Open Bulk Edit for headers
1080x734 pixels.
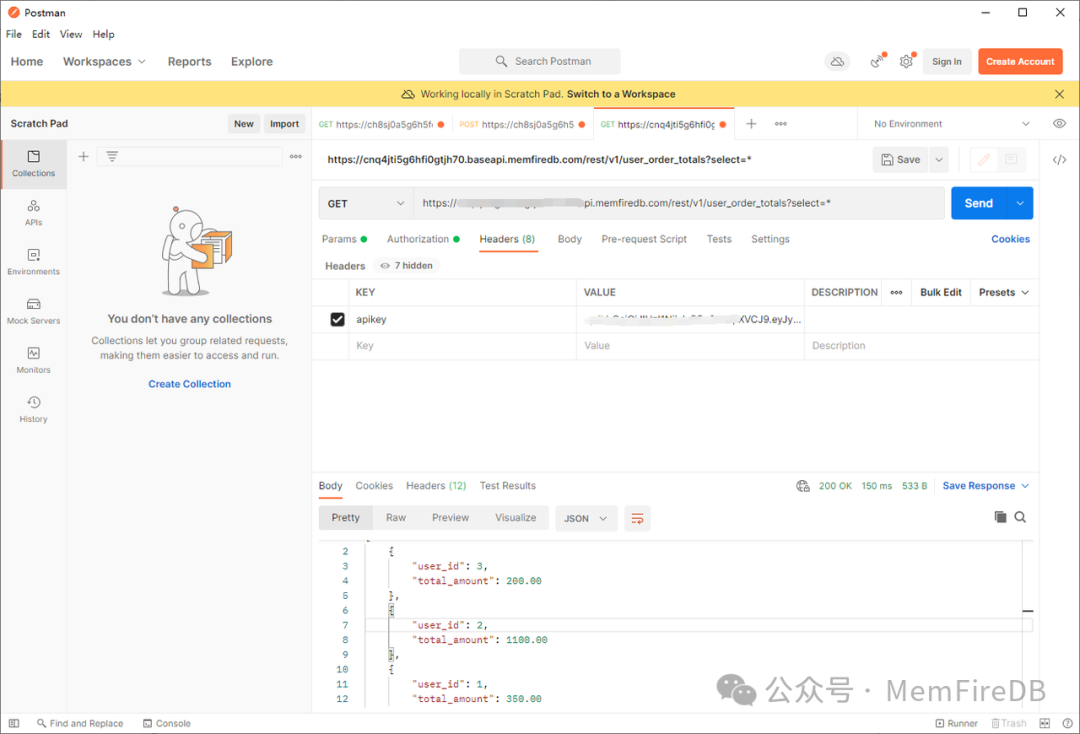click(x=941, y=293)
